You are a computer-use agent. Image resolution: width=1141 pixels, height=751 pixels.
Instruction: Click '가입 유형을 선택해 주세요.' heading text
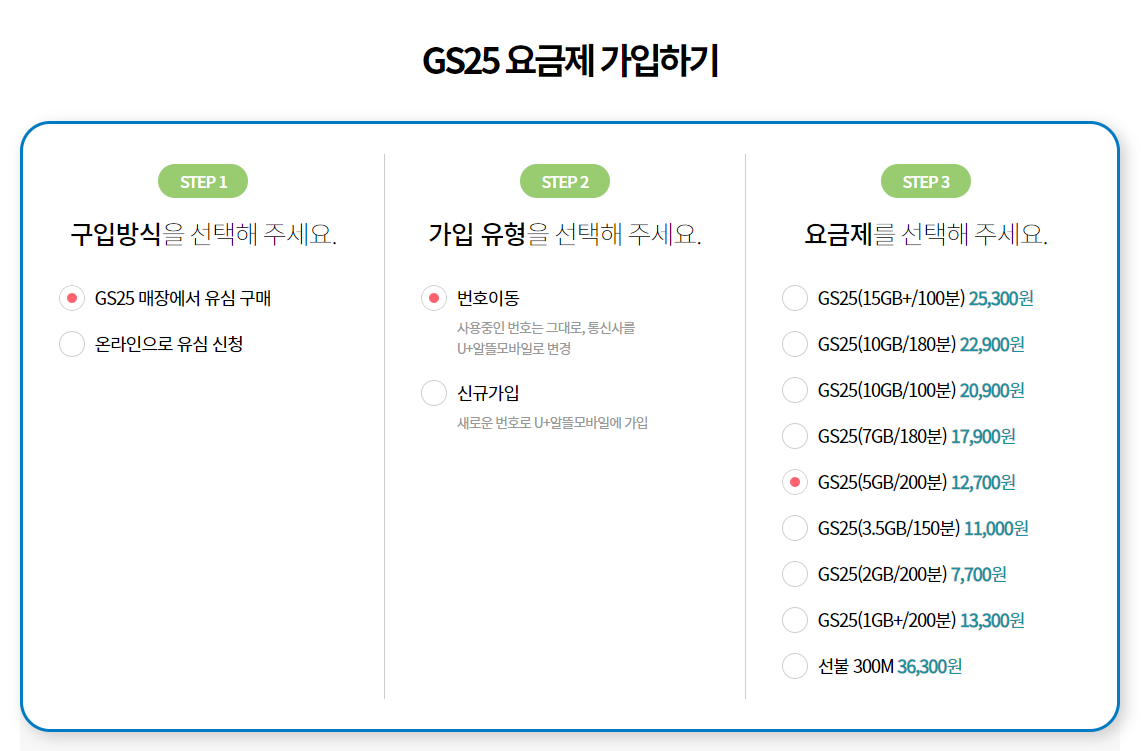pyautogui.click(x=565, y=234)
